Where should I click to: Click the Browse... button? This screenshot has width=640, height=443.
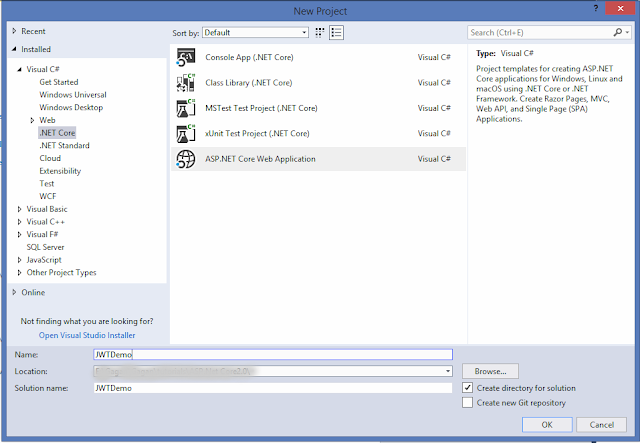490,371
